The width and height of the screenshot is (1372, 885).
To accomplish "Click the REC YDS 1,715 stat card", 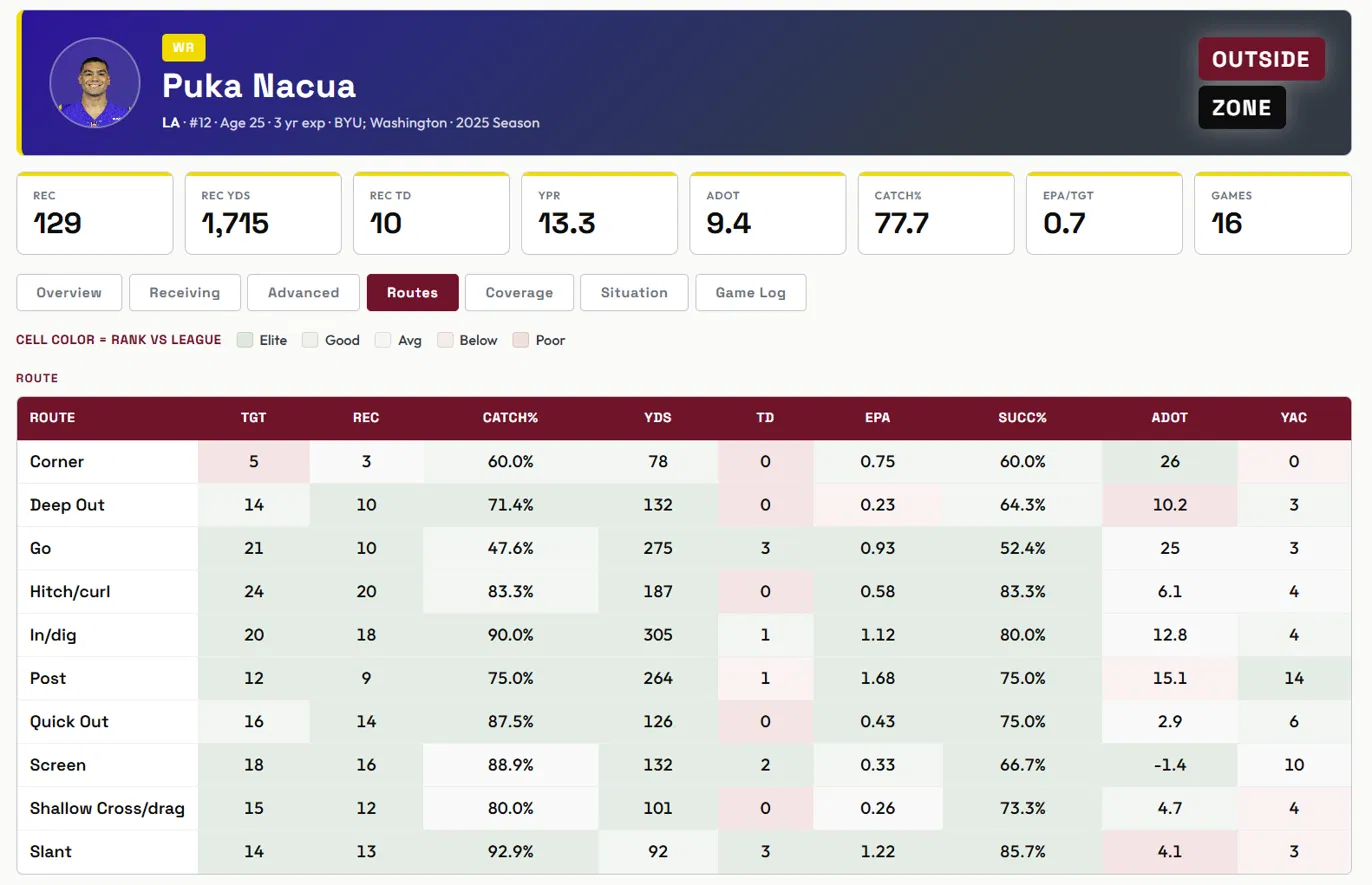I will pos(263,213).
